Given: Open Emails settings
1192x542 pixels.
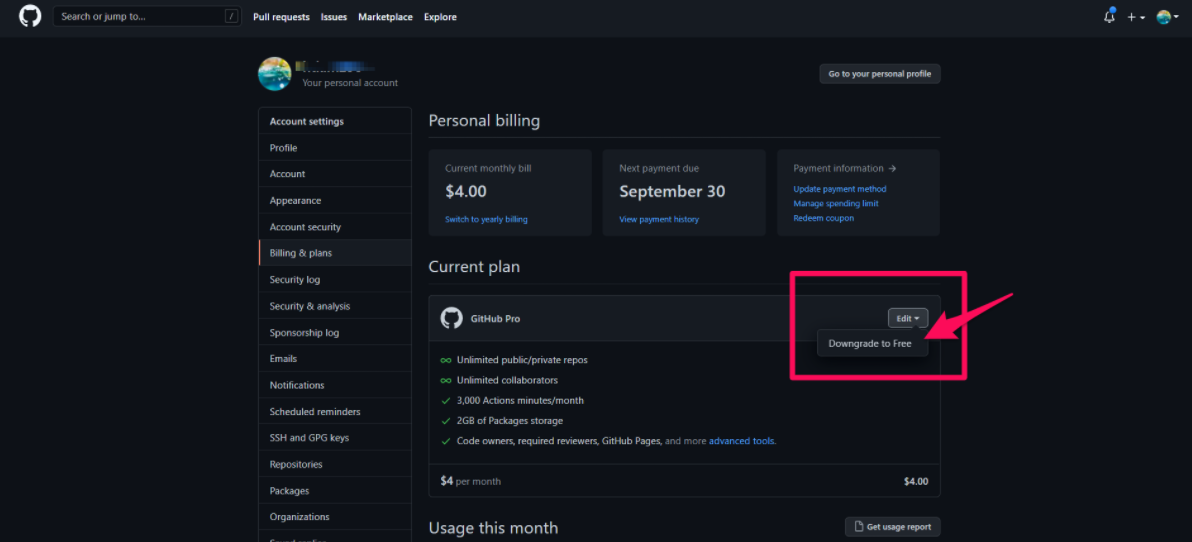Looking at the screenshot, I should [334, 359].
